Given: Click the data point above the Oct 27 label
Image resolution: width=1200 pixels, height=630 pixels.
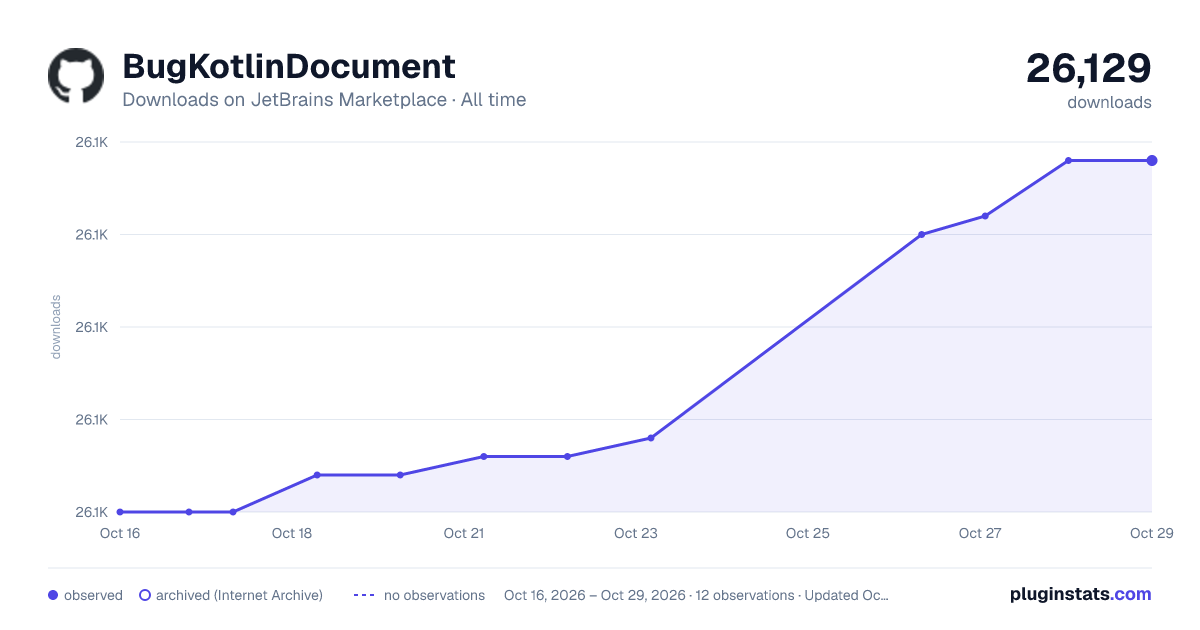Looking at the screenshot, I should (985, 216).
